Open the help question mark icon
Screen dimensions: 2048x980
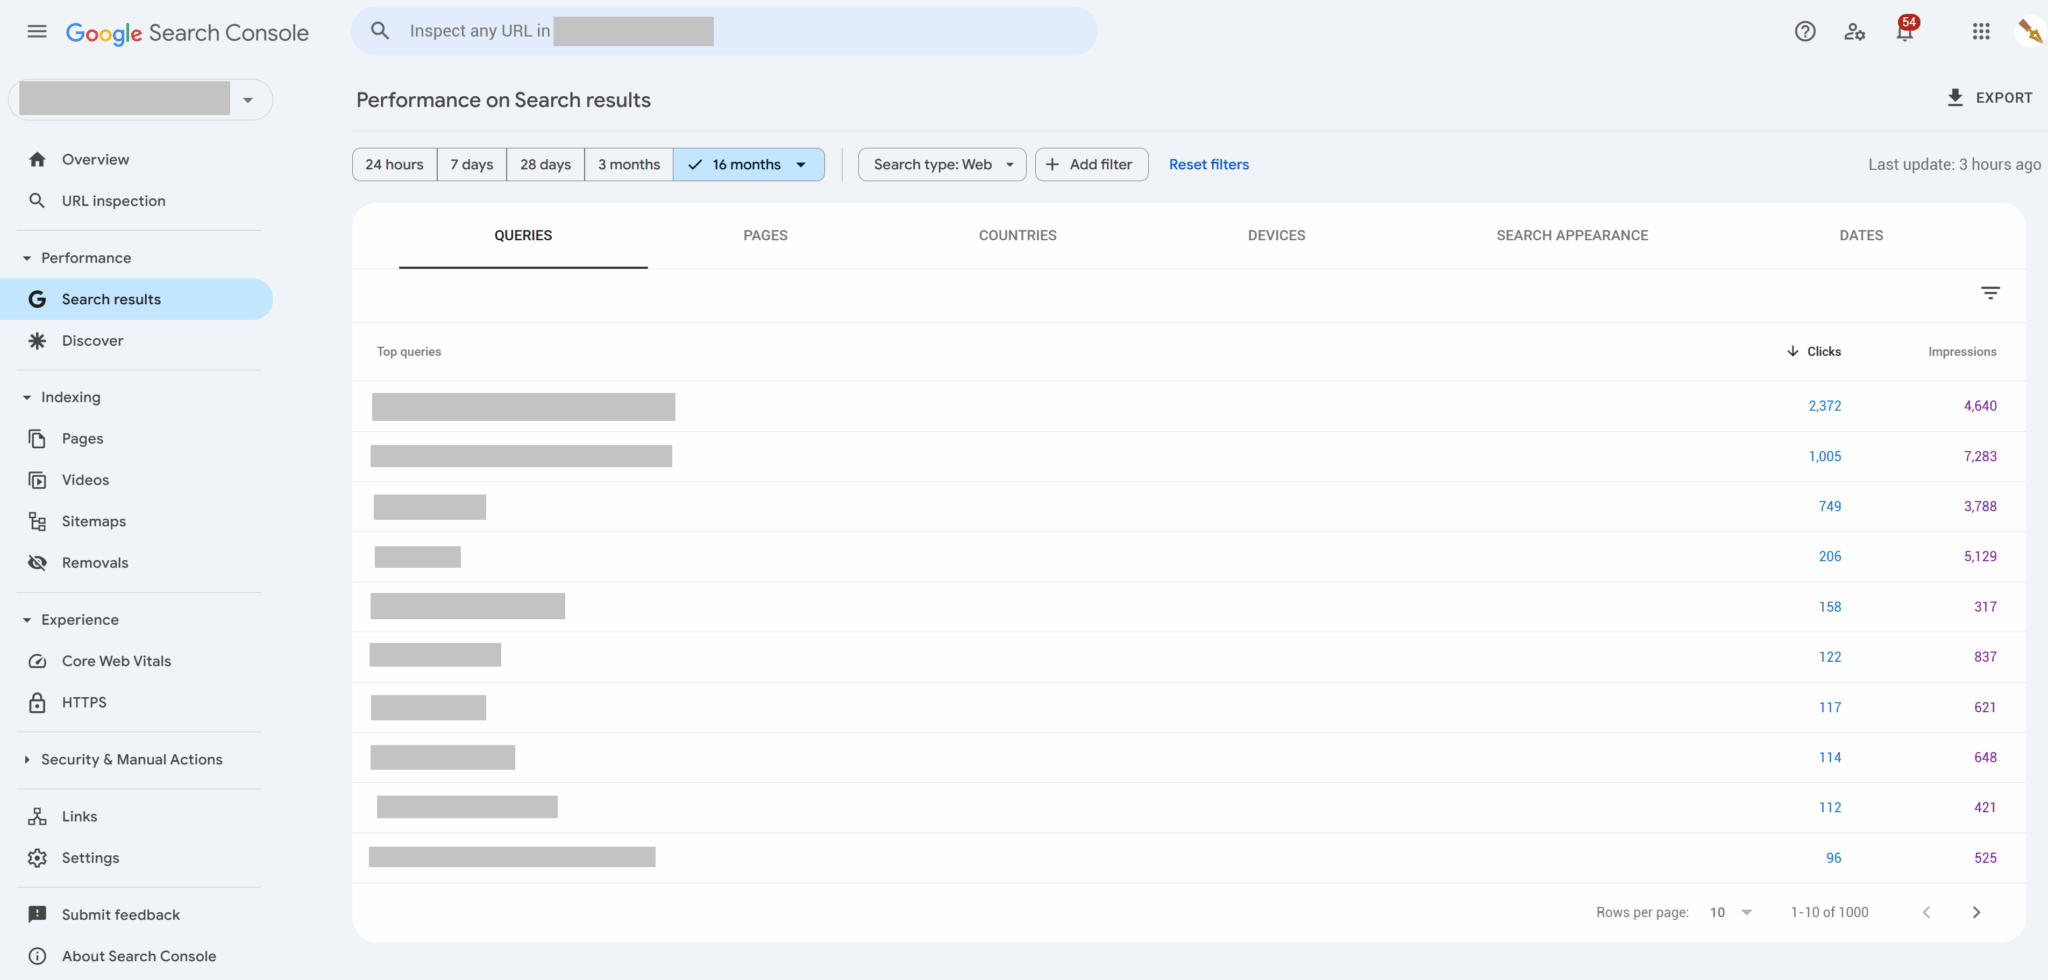(1805, 31)
